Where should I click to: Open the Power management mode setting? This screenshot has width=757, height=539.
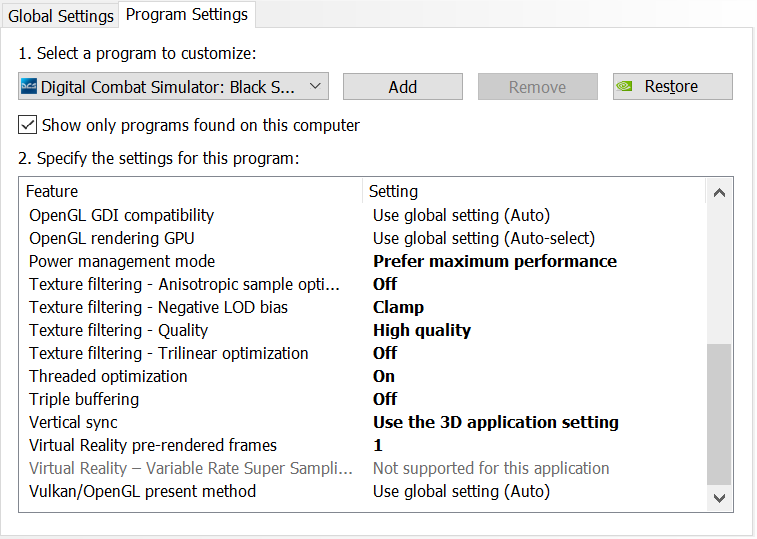pos(494,261)
